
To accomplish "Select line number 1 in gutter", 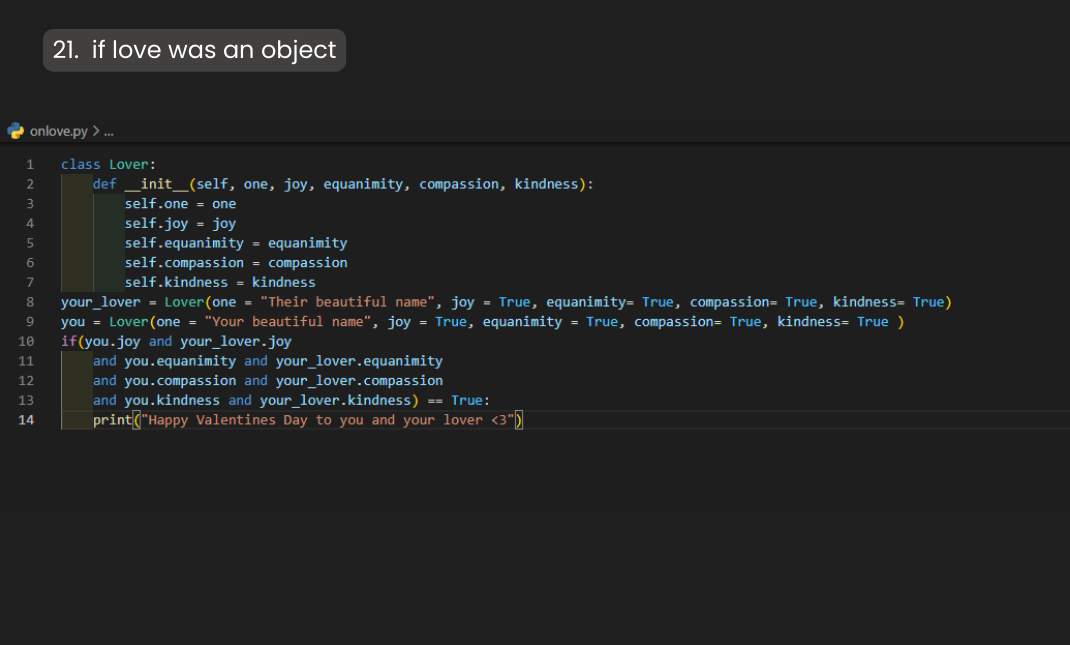I will [x=30, y=164].
